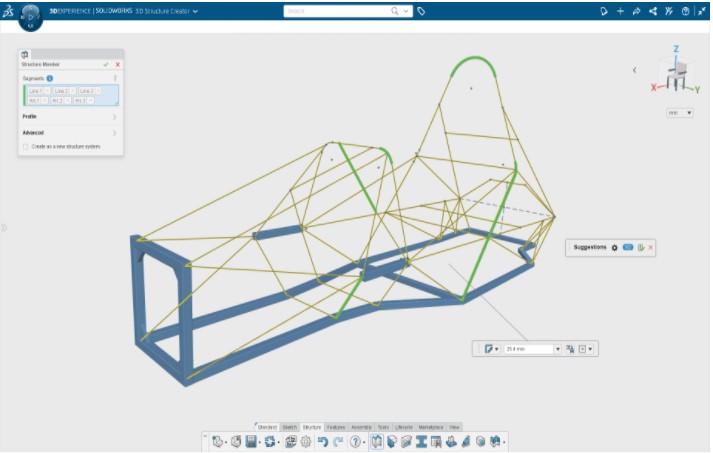The width and height of the screenshot is (713, 453).
Task: Enable Create as a new structure system
Action: tap(25, 146)
